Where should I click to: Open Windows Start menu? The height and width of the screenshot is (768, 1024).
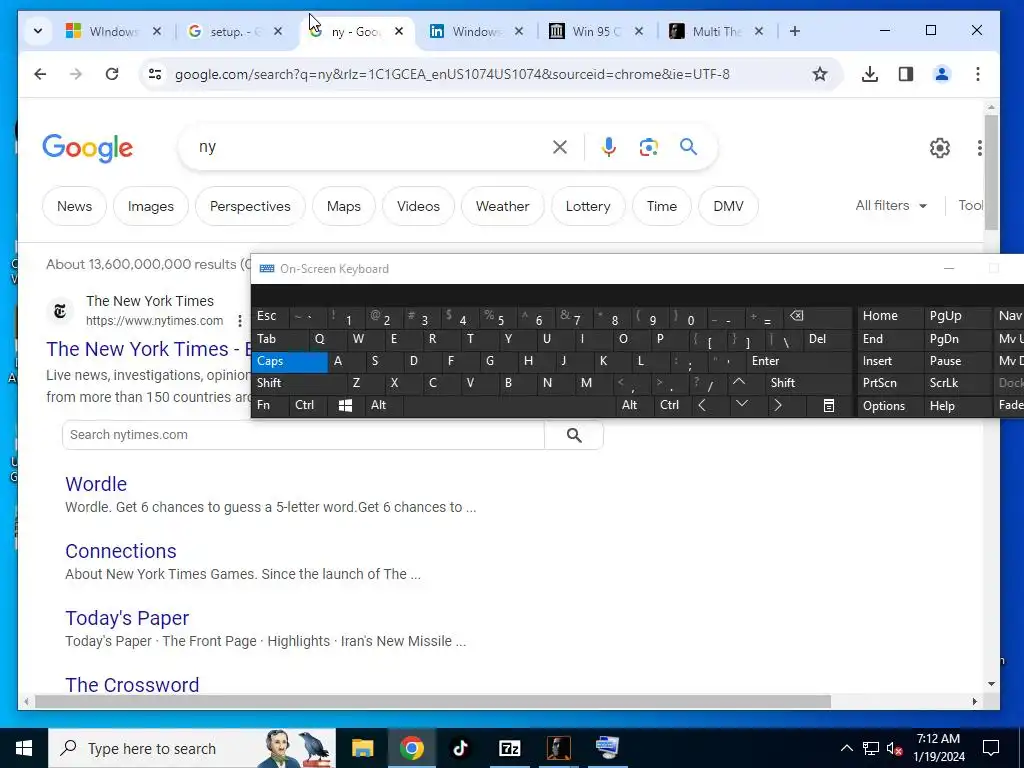[x=24, y=748]
